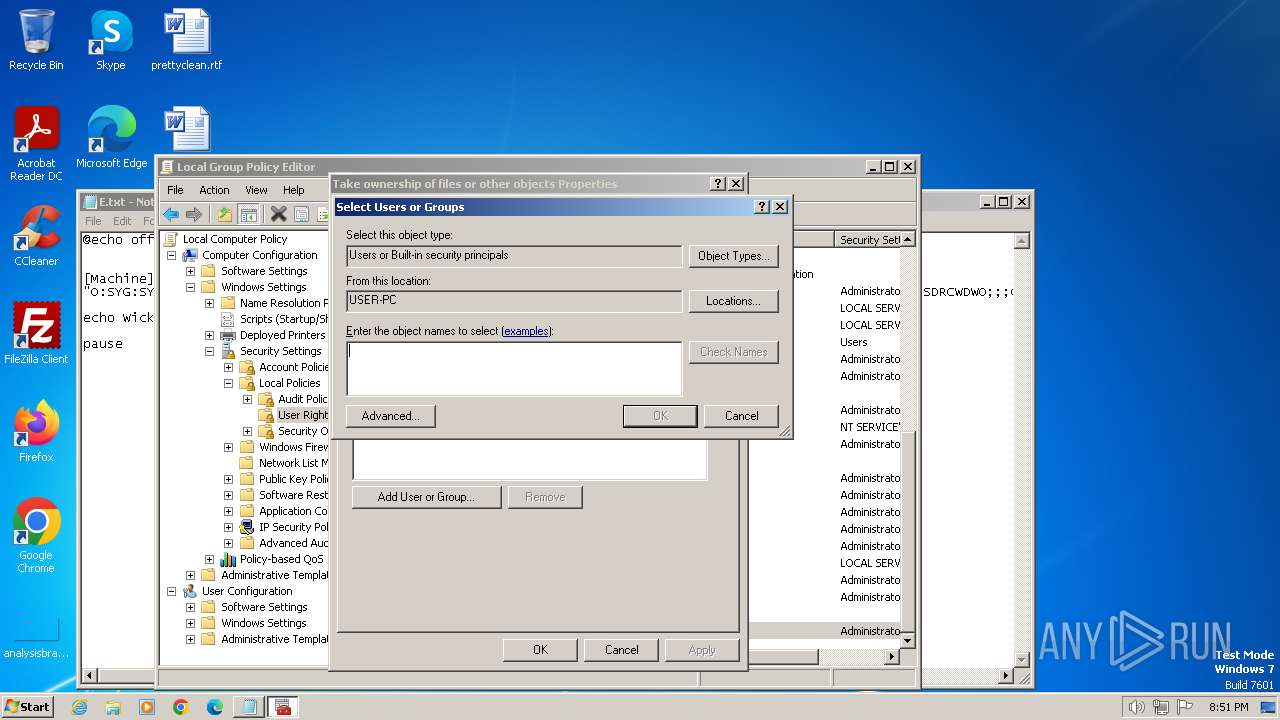
Task: Switch to Group Policy Editor taskbar button
Action: [x=282, y=707]
